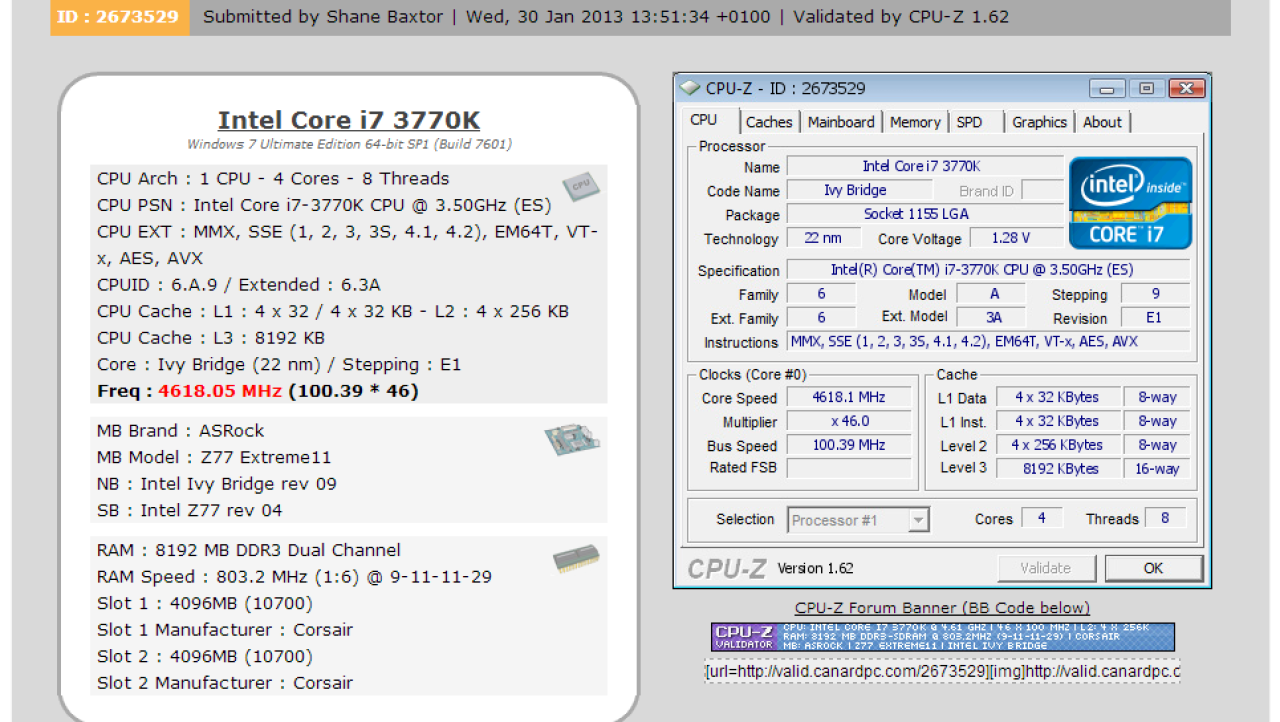Maximize the CPU-Z window
The height and width of the screenshot is (722, 1280).
[1146, 89]
